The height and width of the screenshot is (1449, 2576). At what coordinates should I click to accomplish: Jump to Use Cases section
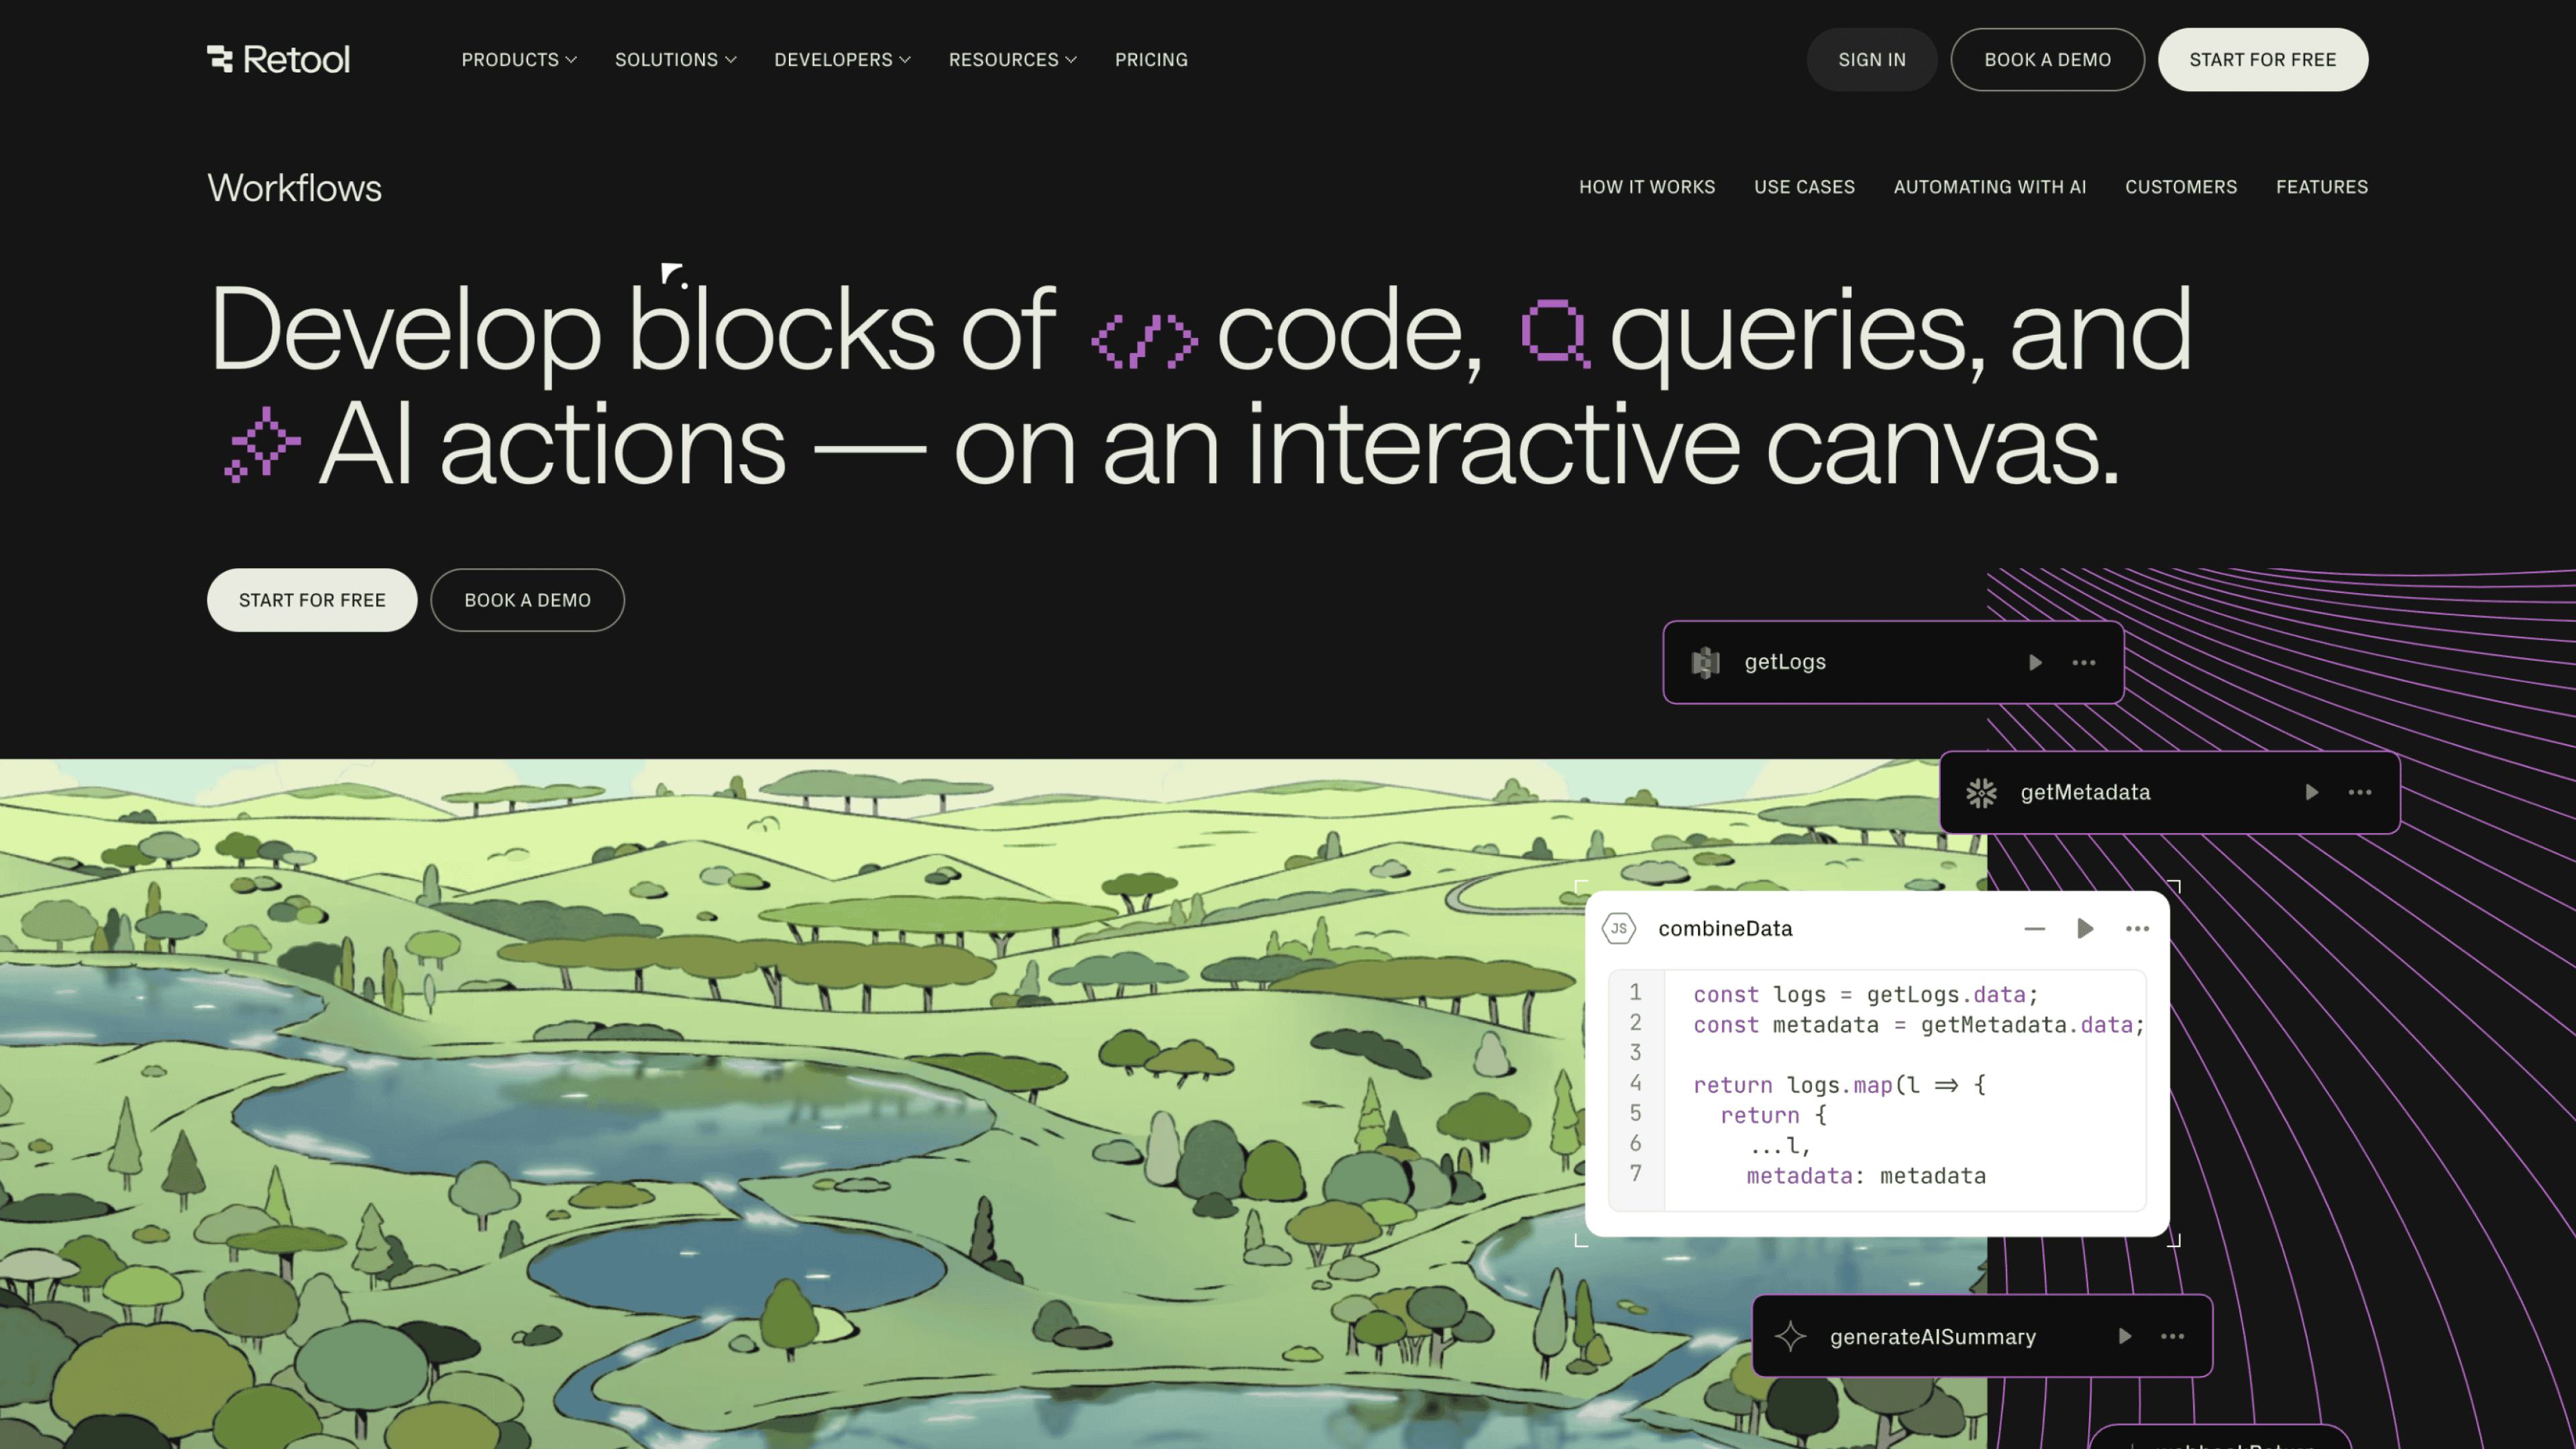click(1804, 187)
